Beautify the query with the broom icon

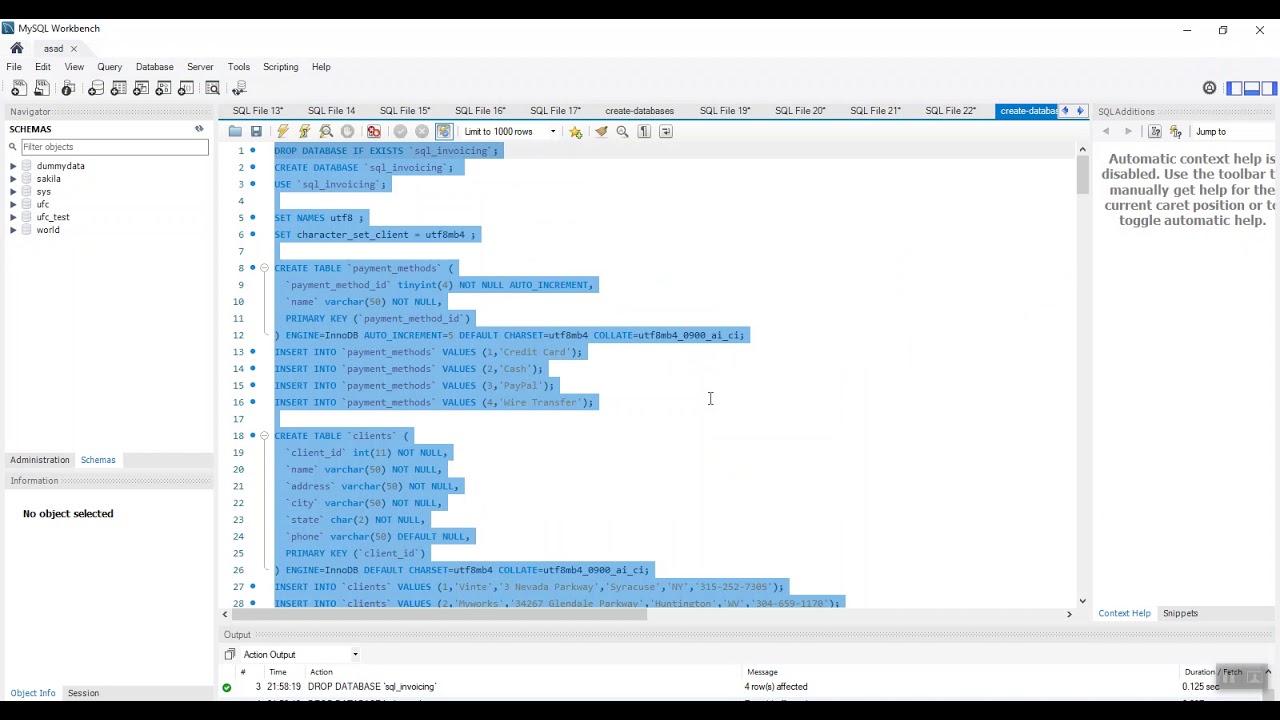pos(601,131)
